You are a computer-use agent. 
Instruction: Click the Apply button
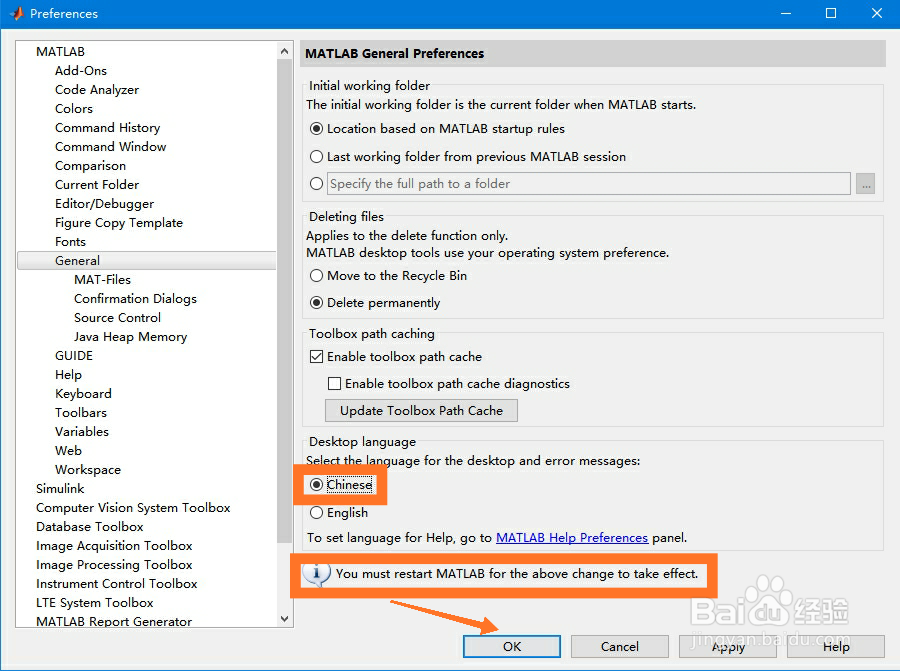[728, 646]
